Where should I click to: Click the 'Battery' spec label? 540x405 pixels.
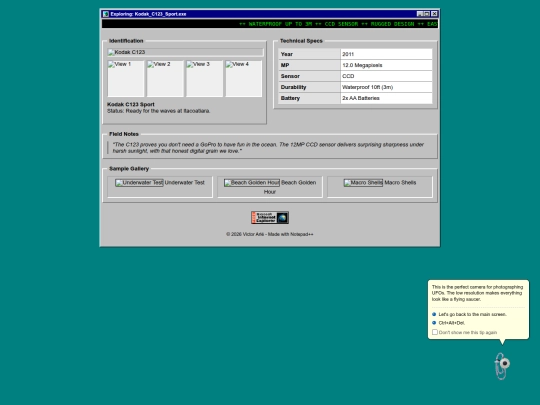pos(290,98)
